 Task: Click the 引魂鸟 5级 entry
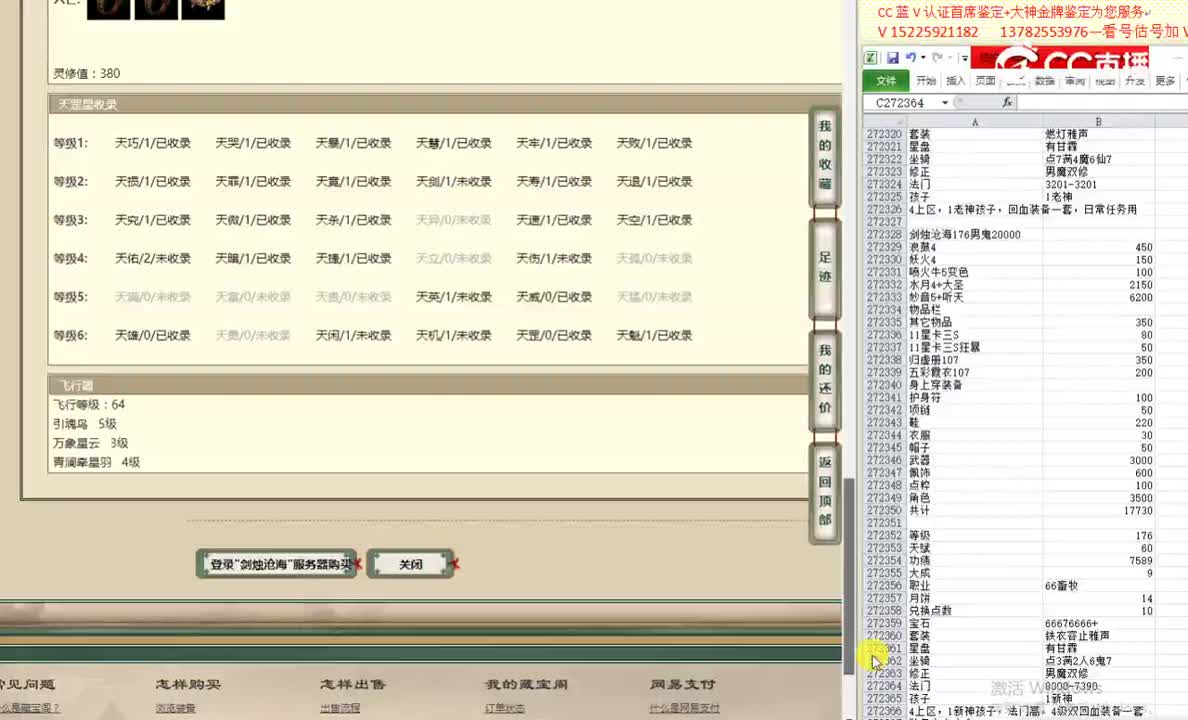[x=85, y=424]
